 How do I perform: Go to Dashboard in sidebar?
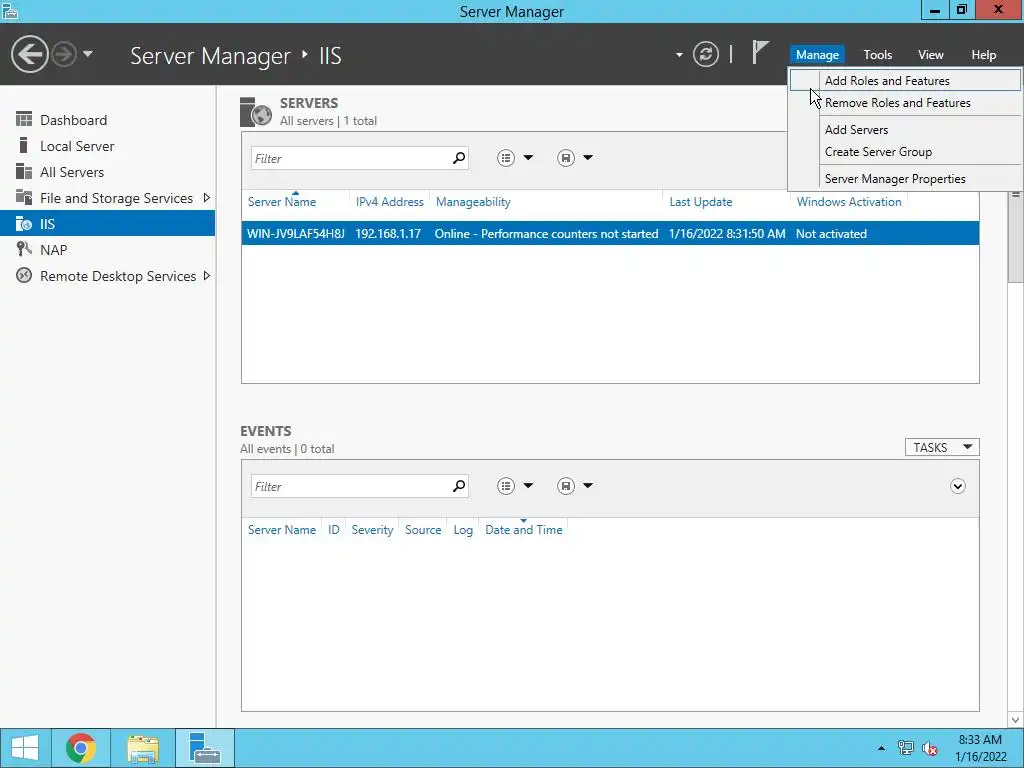[108, 120]
